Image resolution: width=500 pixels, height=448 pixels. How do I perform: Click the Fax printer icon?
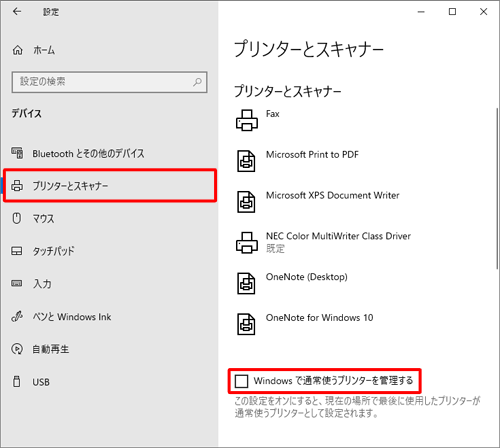click(x=247, y=120)
